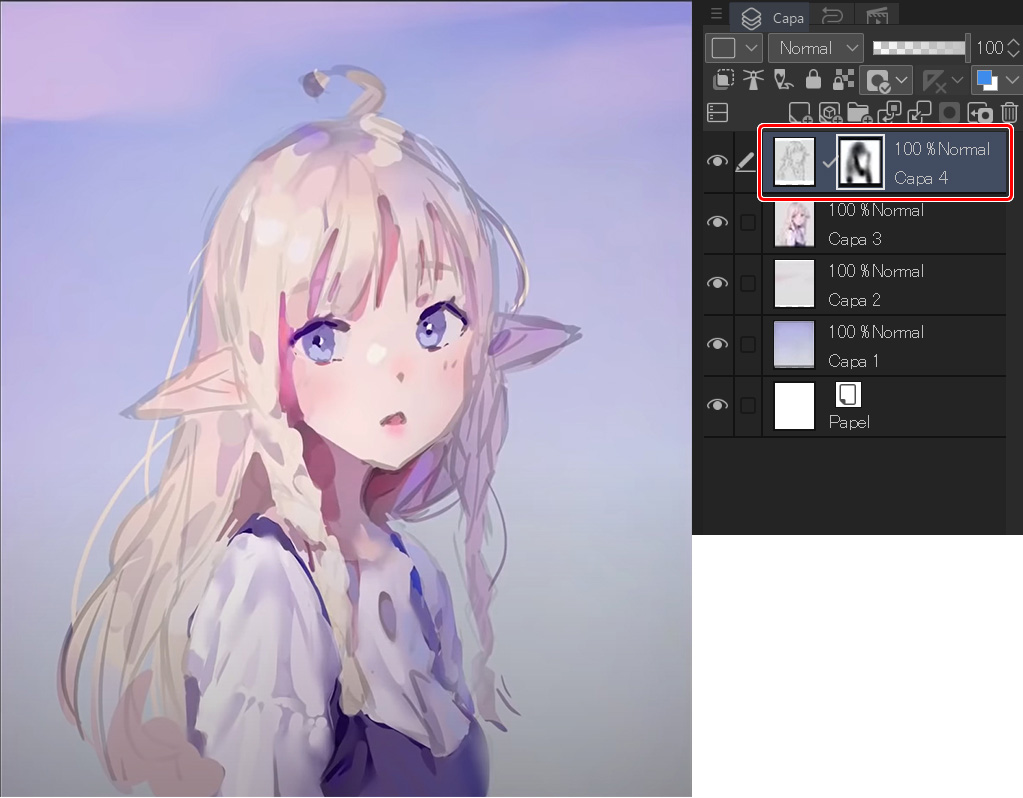Select the Capa 2 layer

pyautogui.click(x=900, y=284)
